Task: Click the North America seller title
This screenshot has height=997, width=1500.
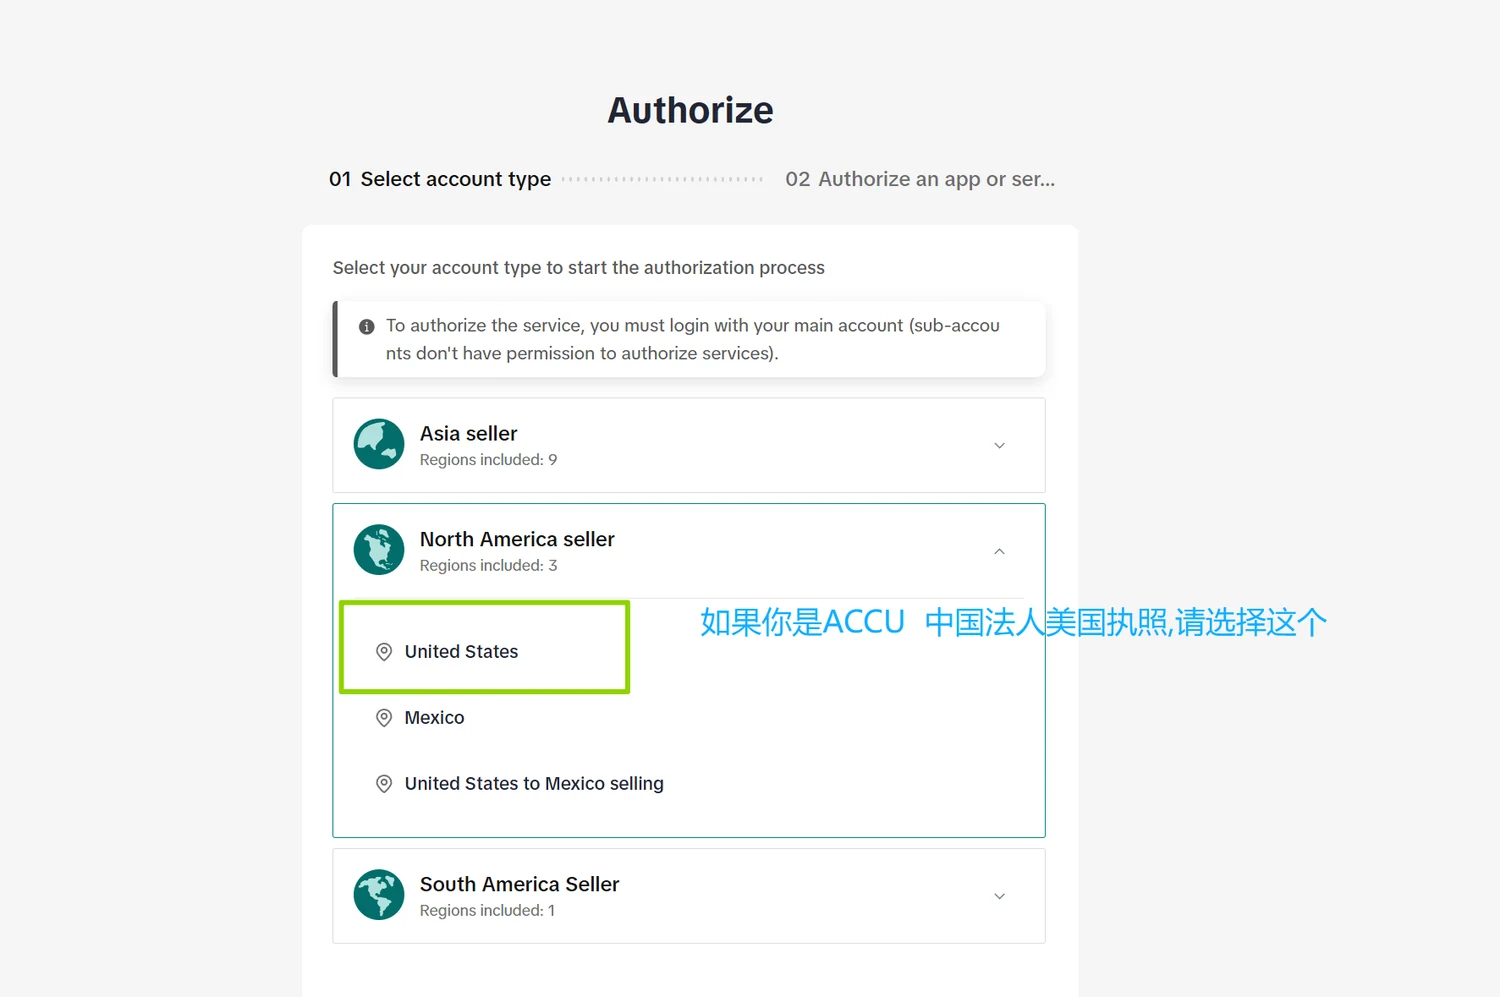Action: (x=517, y=539)
